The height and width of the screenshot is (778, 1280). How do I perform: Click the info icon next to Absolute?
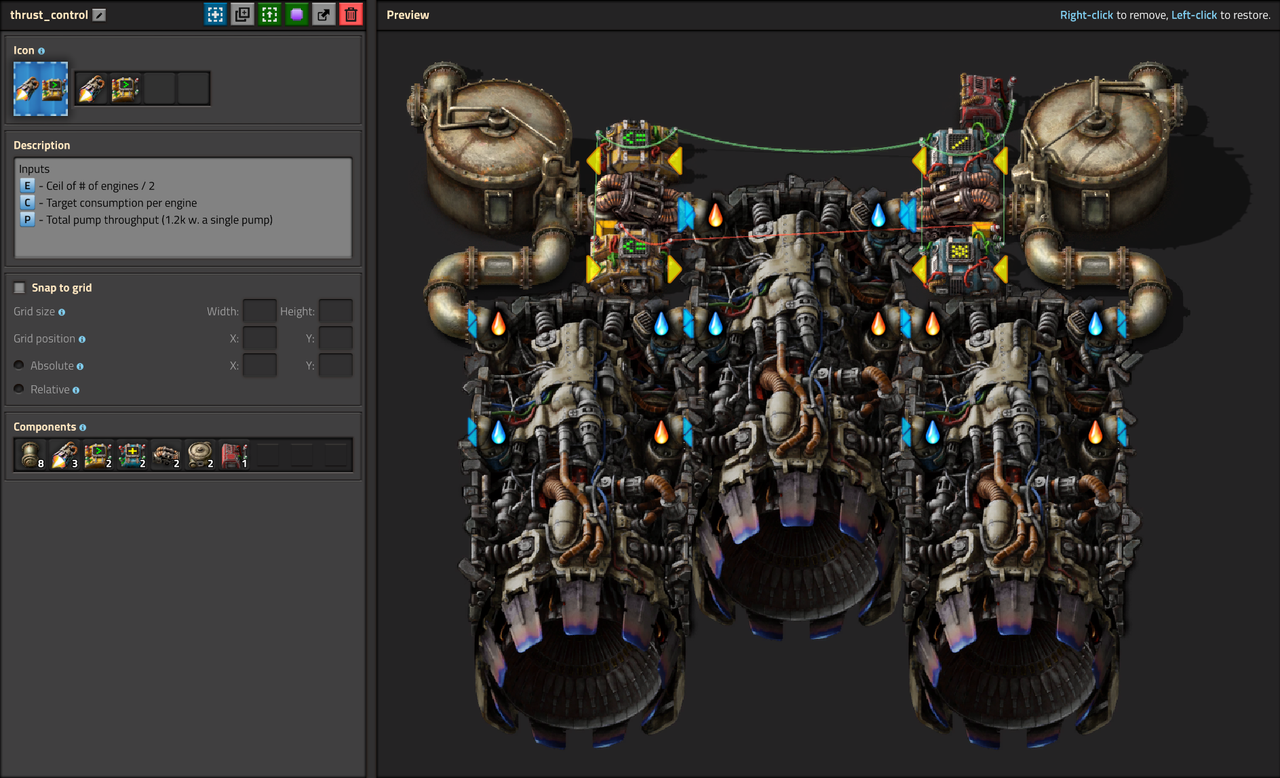[x=80, y=367]
